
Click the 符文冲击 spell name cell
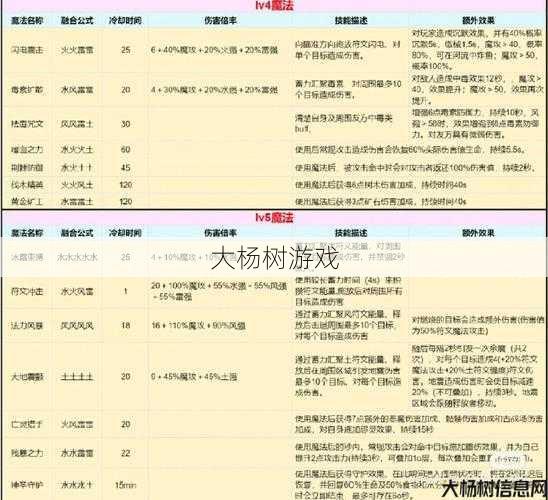click(27, 291)
